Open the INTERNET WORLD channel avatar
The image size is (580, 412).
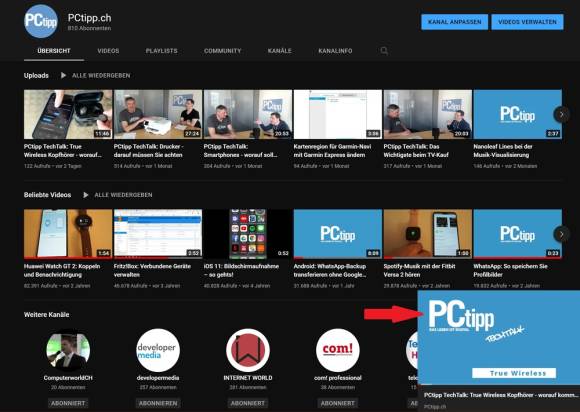tap(248, 350)
